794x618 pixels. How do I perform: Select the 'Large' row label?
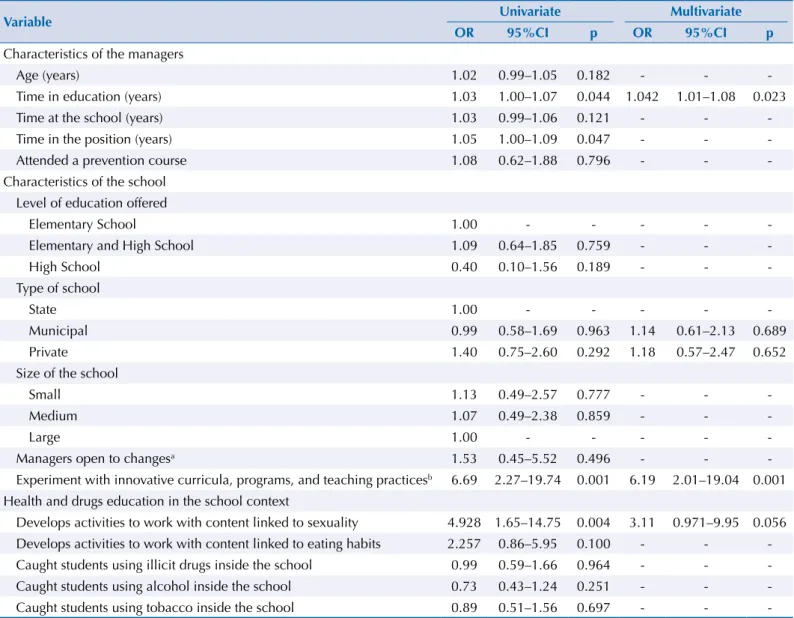pos(45,437)
